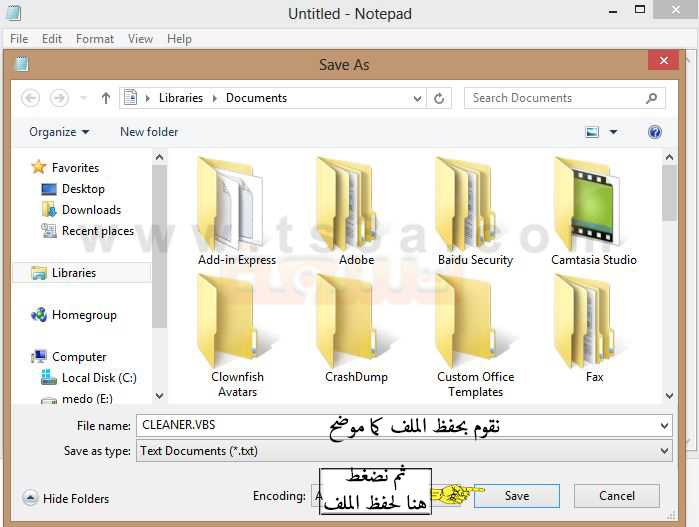Expand the Save as type dropdown
Screen dimensions: 699x527
[x=665, y=451]
